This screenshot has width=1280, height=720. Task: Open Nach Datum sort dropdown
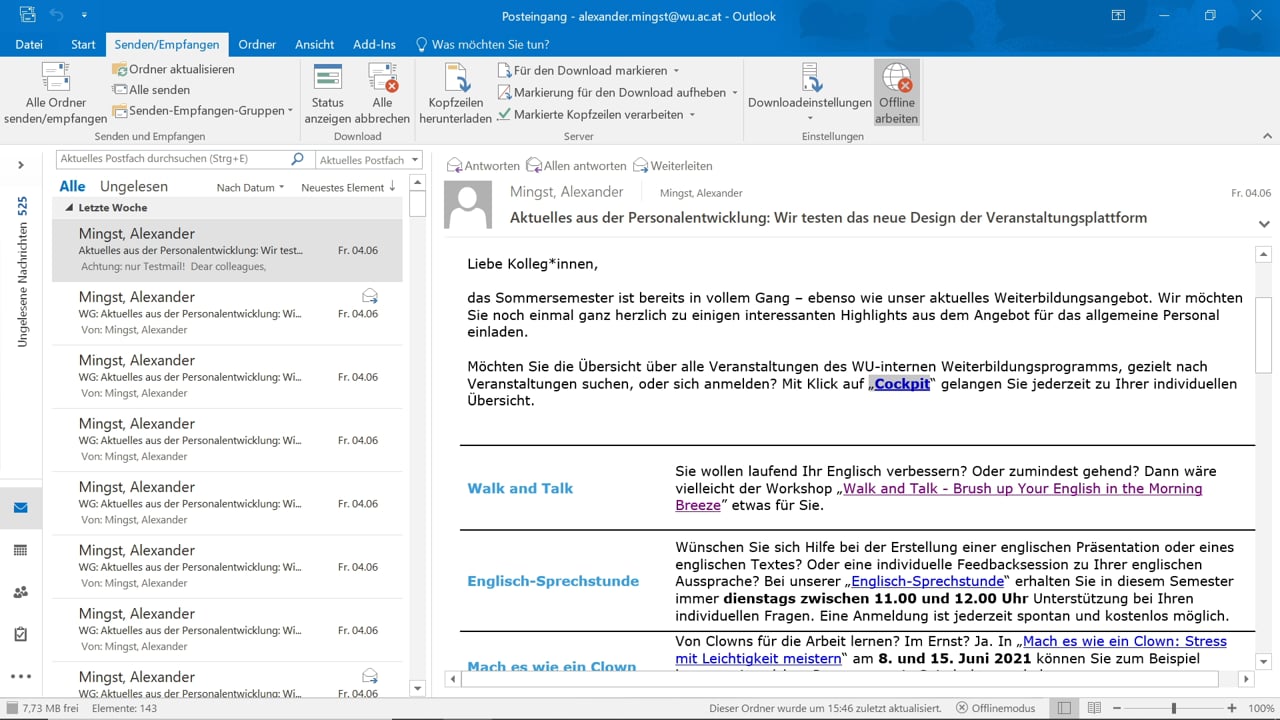(x=250, y=188)
